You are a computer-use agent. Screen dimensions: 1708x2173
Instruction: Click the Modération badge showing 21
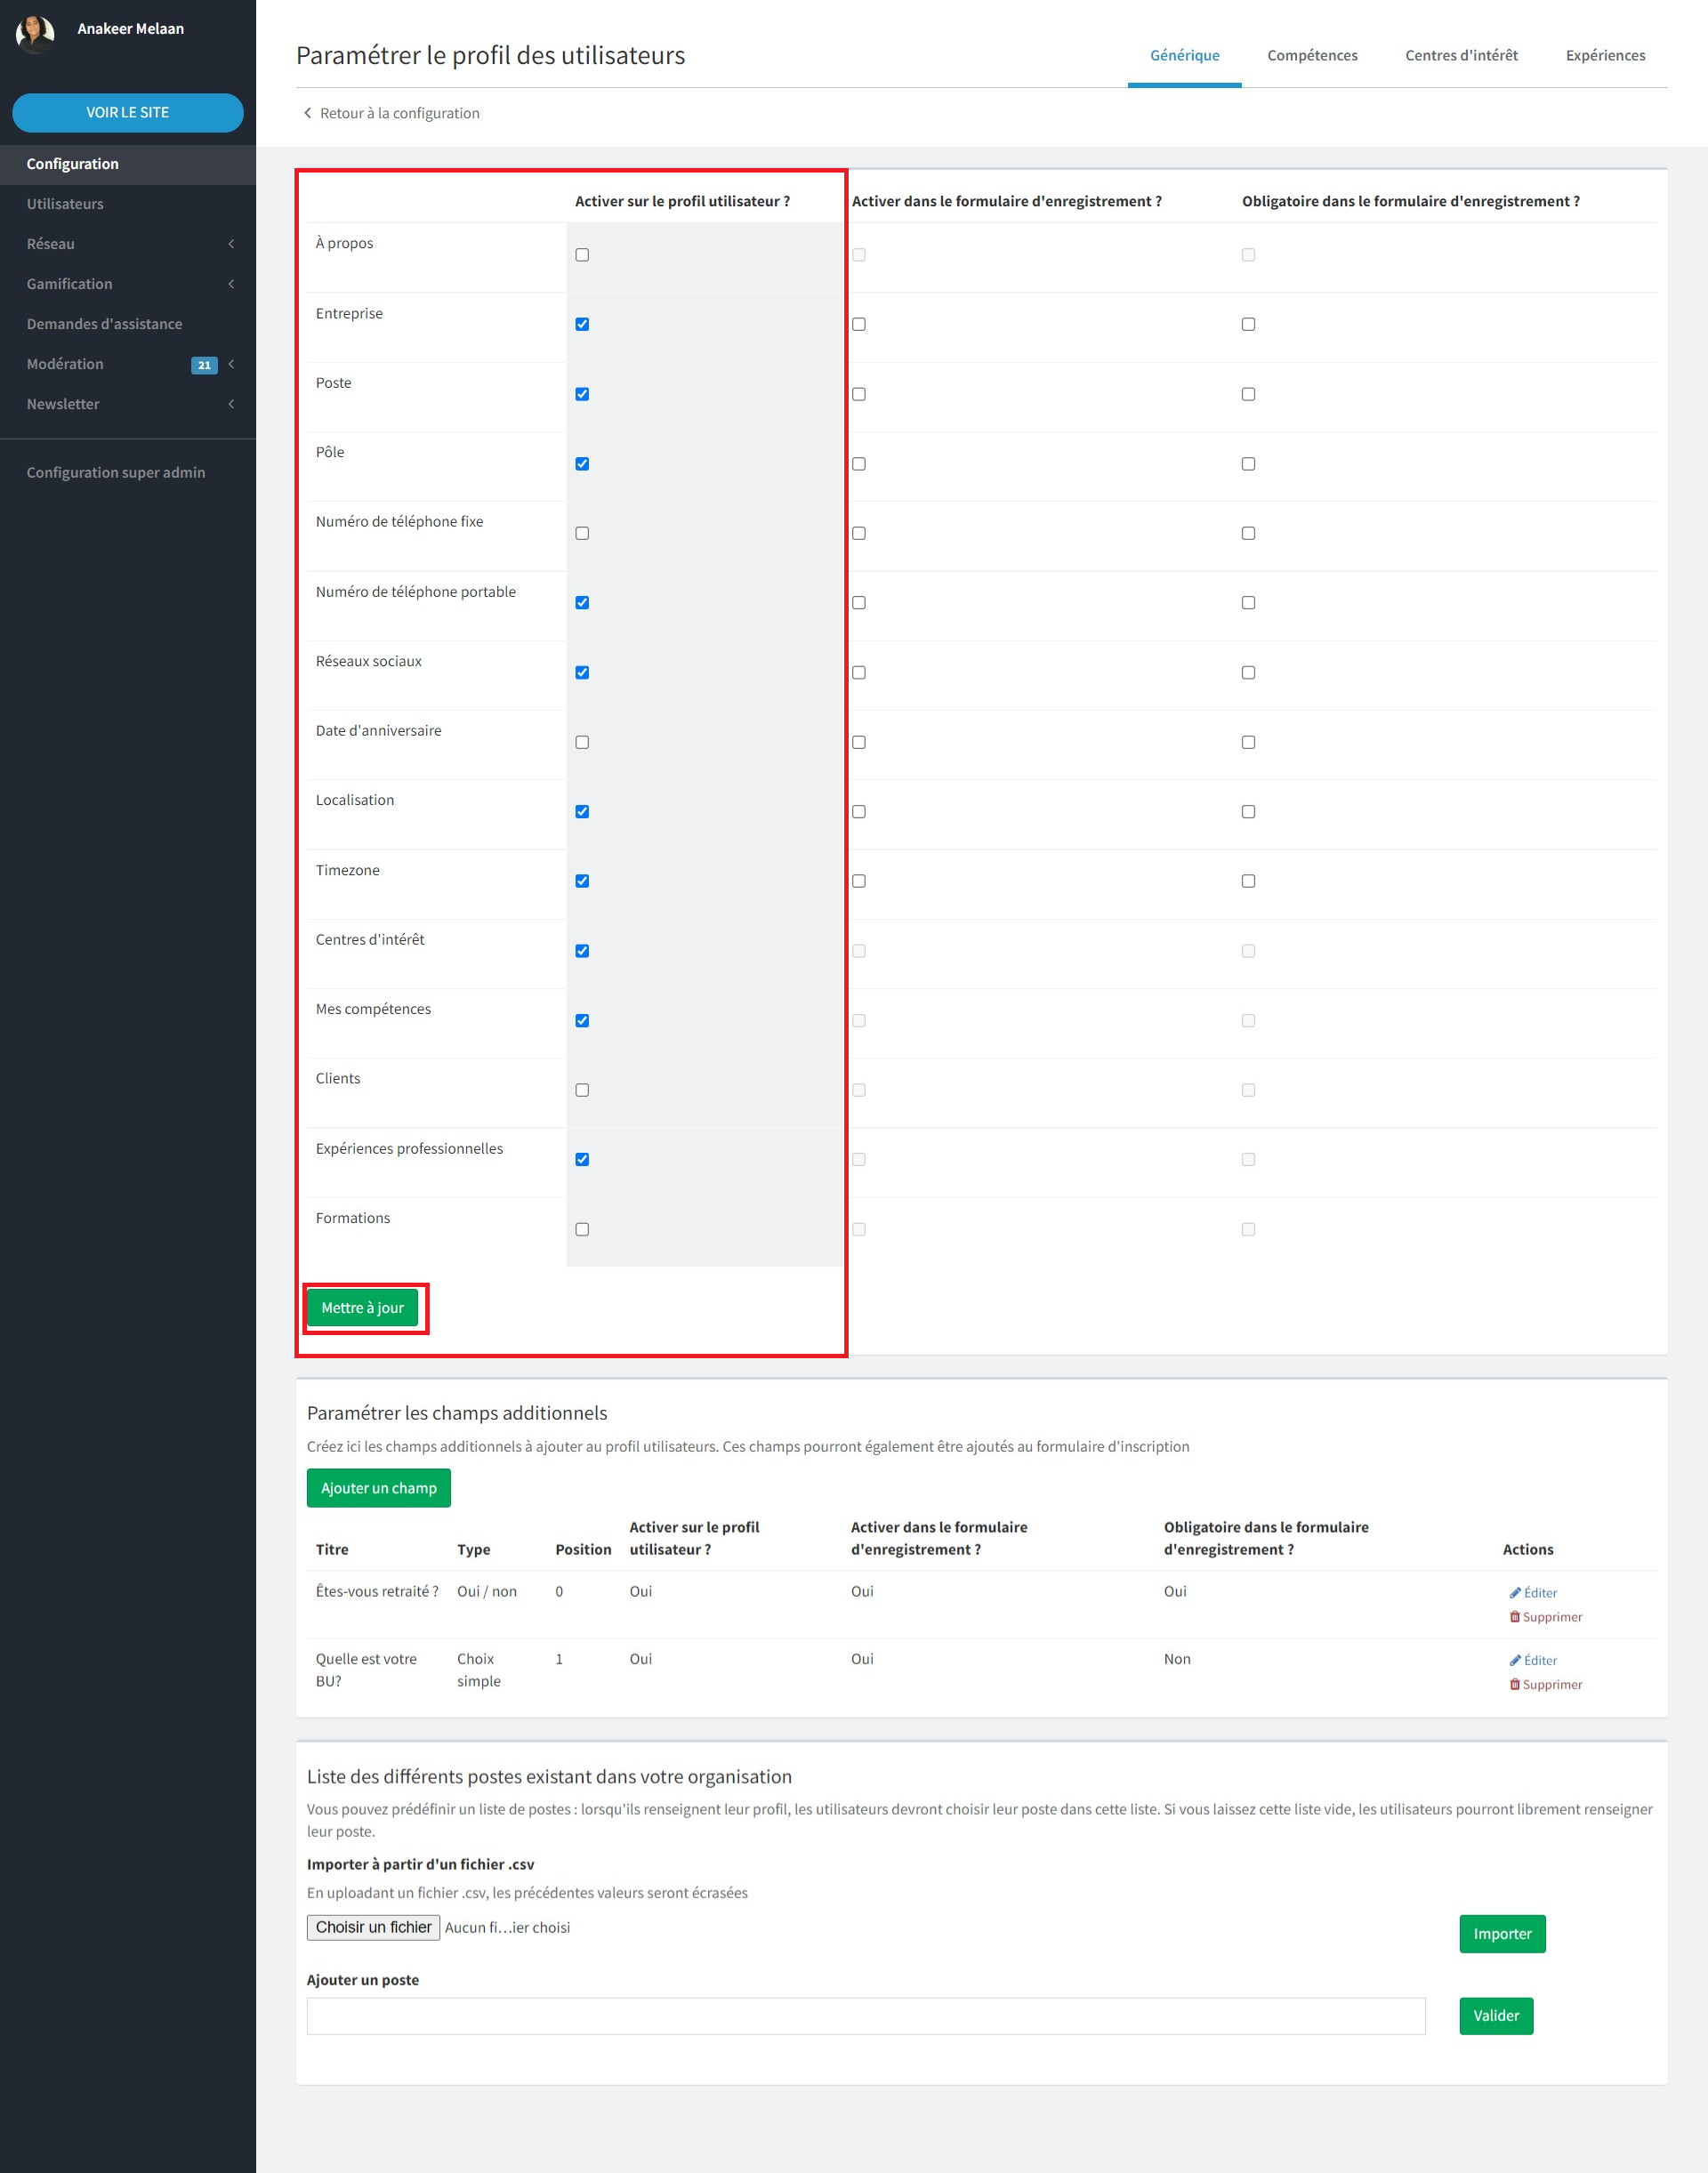click(204, 365)
